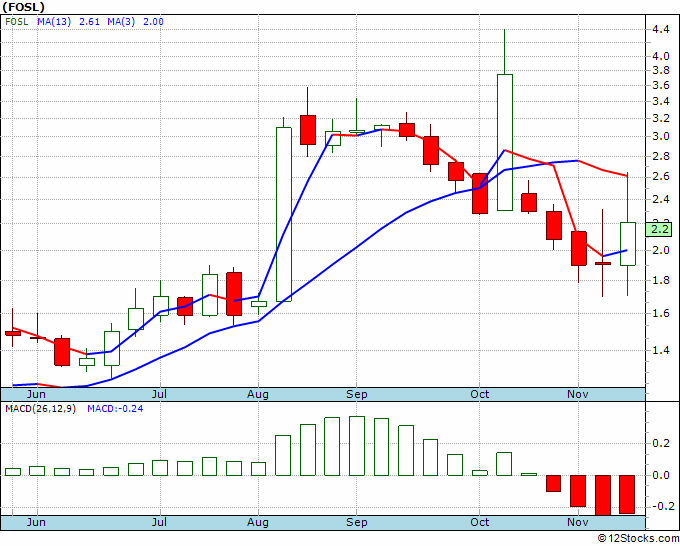The width and height of the screenshot is (680, 546).
Task: Click the 0.2 MACD axis label
Action: click(660, 443)
